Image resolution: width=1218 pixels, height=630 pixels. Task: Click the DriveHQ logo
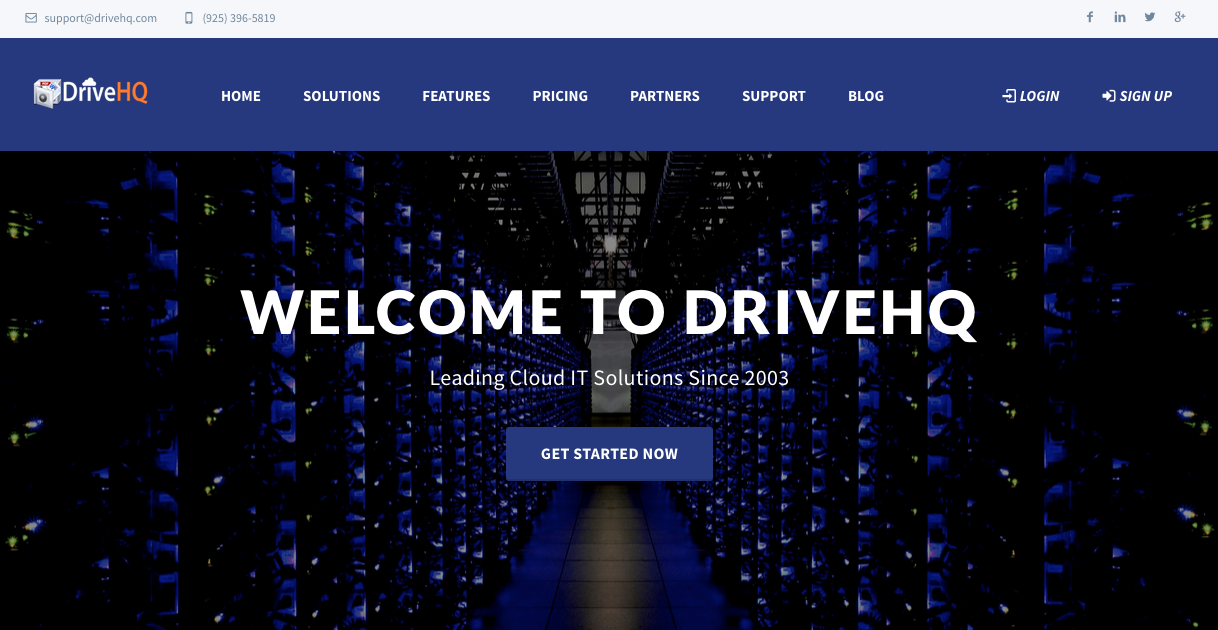coord(91,93)
